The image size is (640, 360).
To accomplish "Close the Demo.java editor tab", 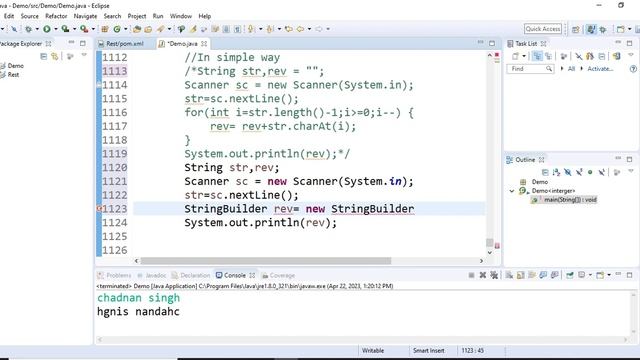I will pos(204,44).
